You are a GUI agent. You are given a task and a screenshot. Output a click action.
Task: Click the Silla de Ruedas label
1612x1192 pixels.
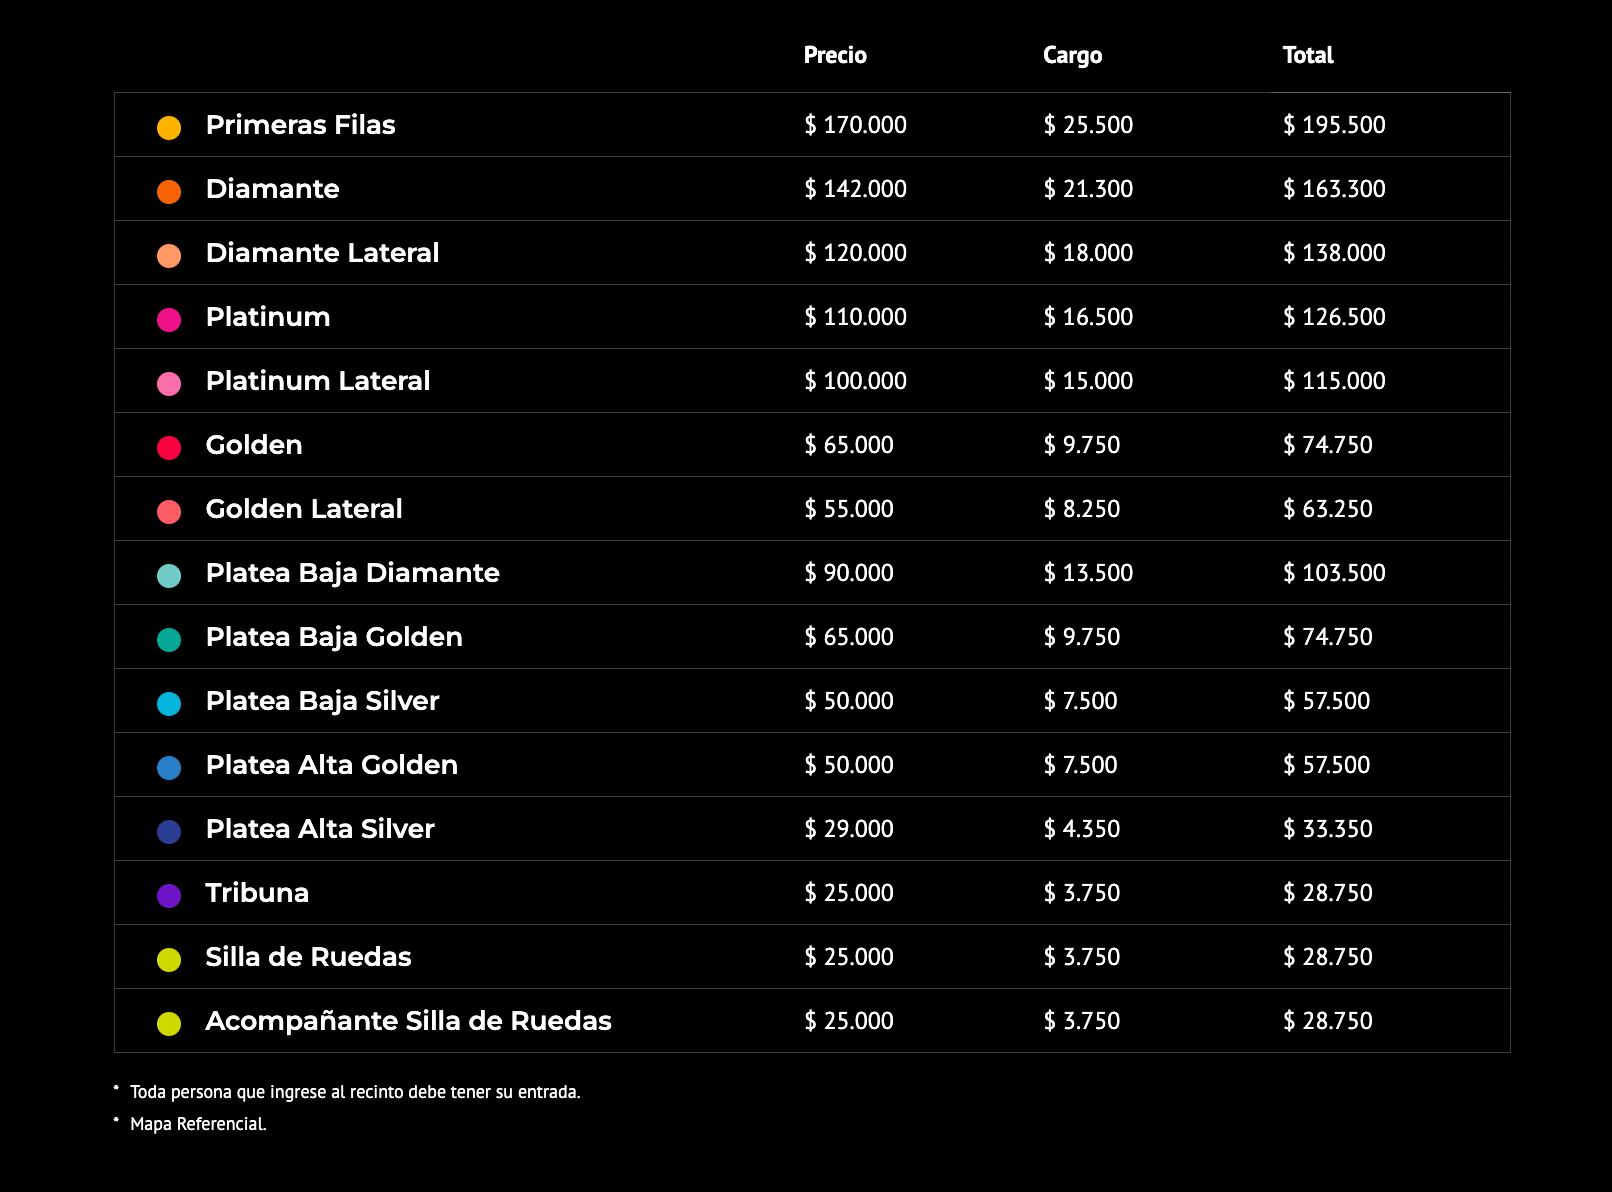pyautogui.click(x=308, y=957)
